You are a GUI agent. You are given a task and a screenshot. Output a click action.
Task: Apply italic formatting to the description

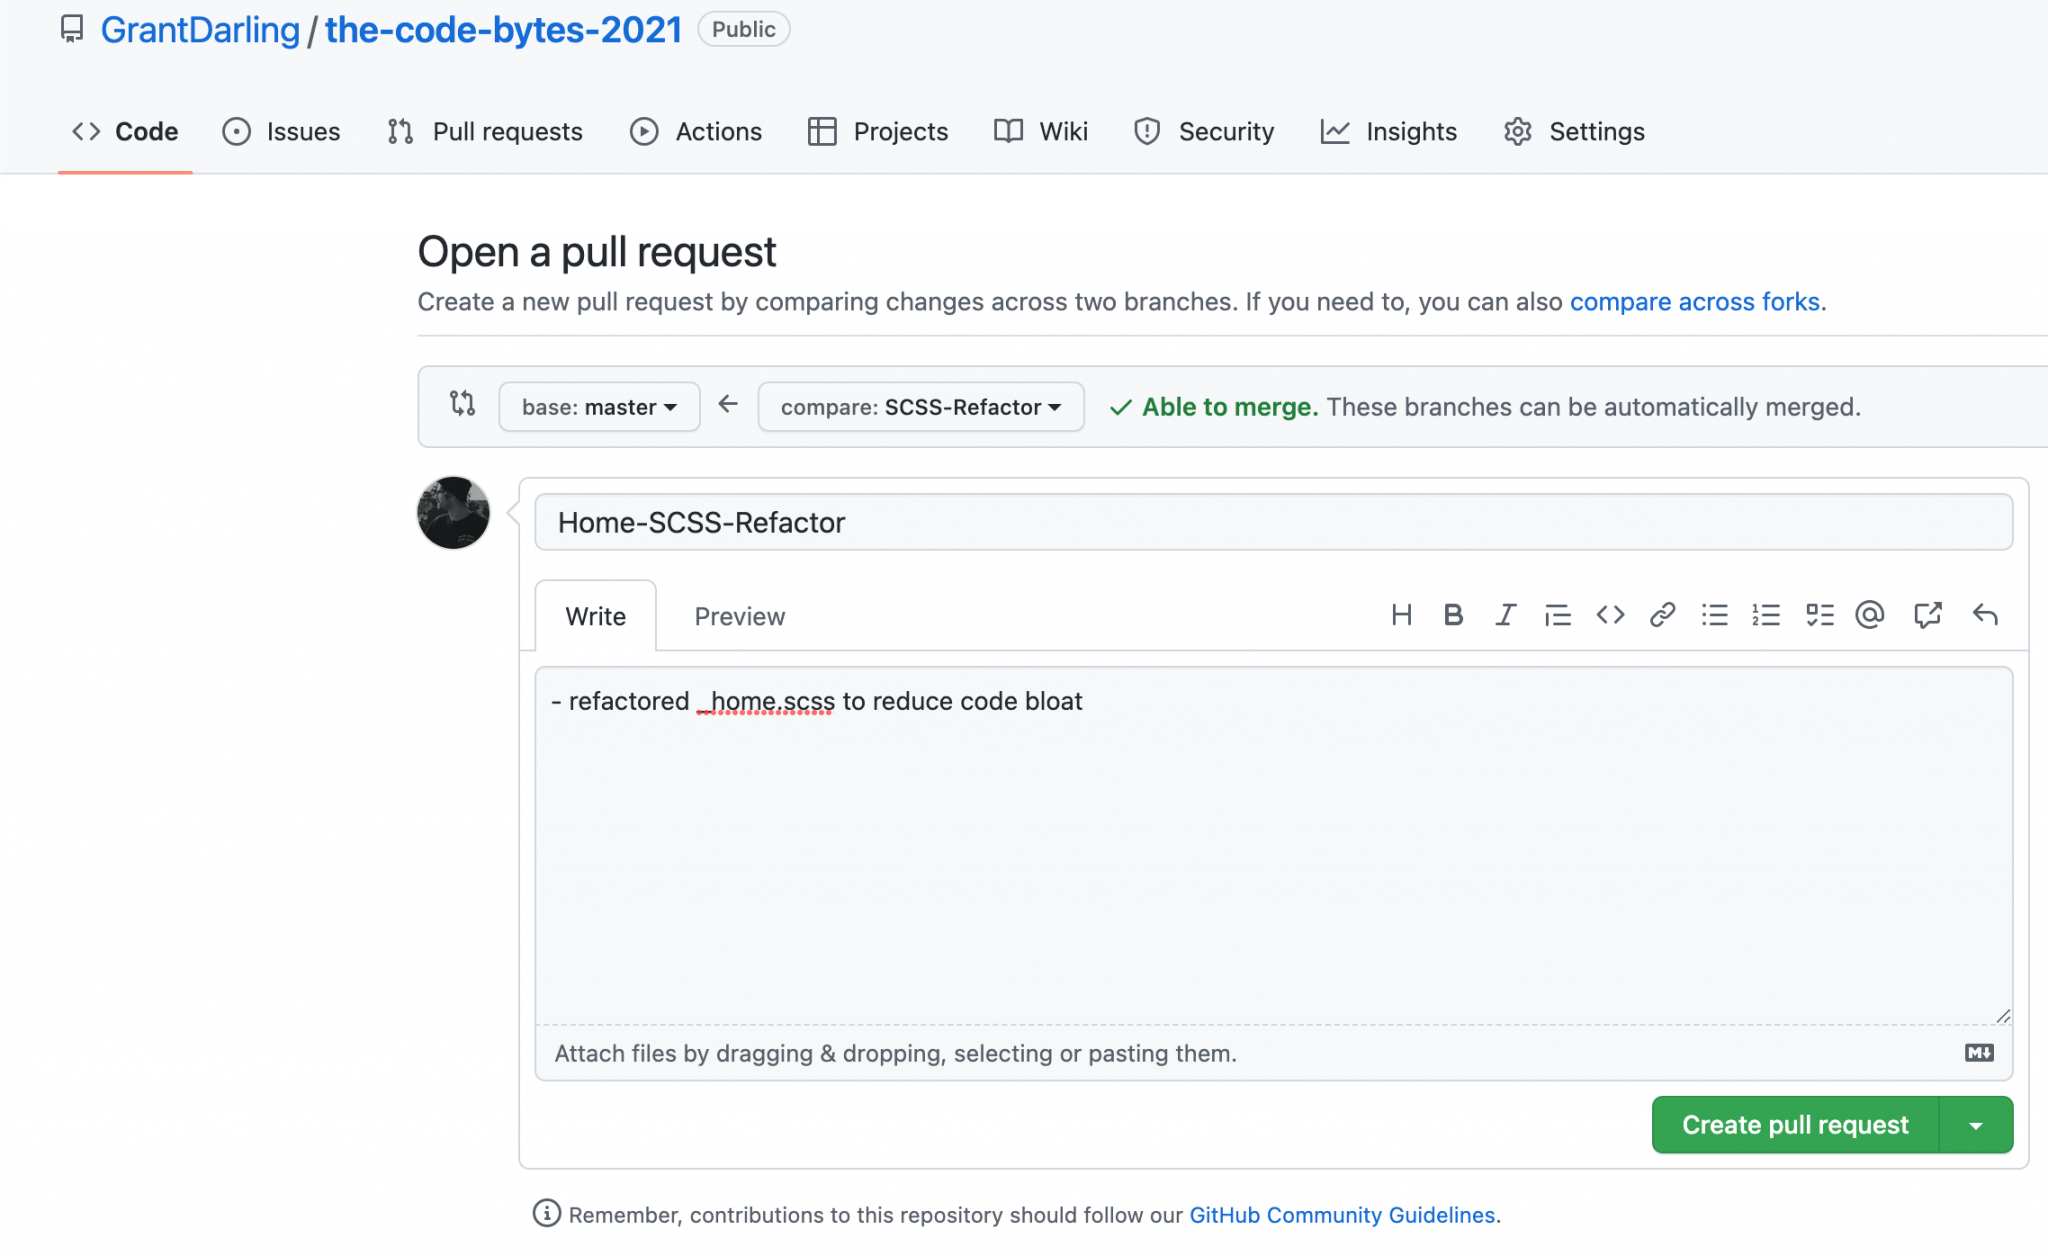[1505, 615]
